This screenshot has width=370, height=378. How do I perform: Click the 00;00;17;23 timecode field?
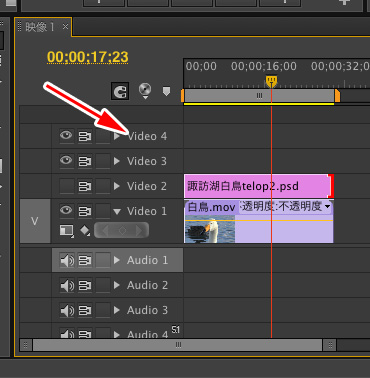88,57
